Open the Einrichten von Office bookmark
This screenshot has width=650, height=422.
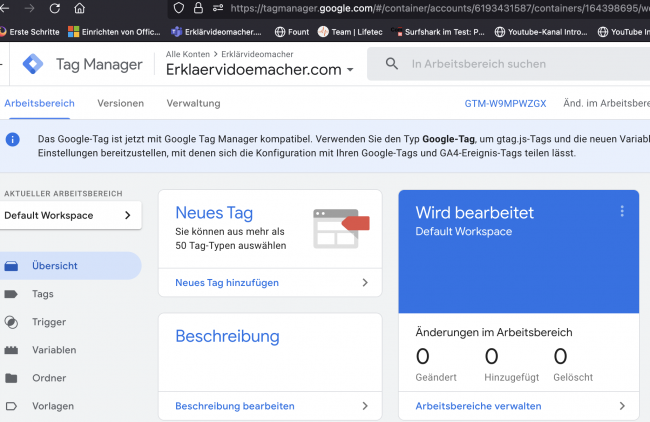pyautogui.click(x=114, y=32)
